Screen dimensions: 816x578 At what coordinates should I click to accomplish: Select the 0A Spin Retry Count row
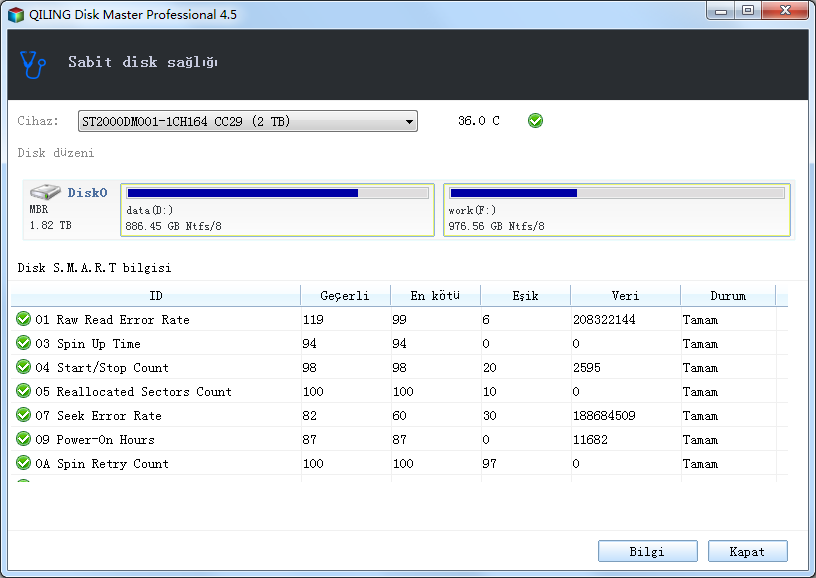point(399,463)
